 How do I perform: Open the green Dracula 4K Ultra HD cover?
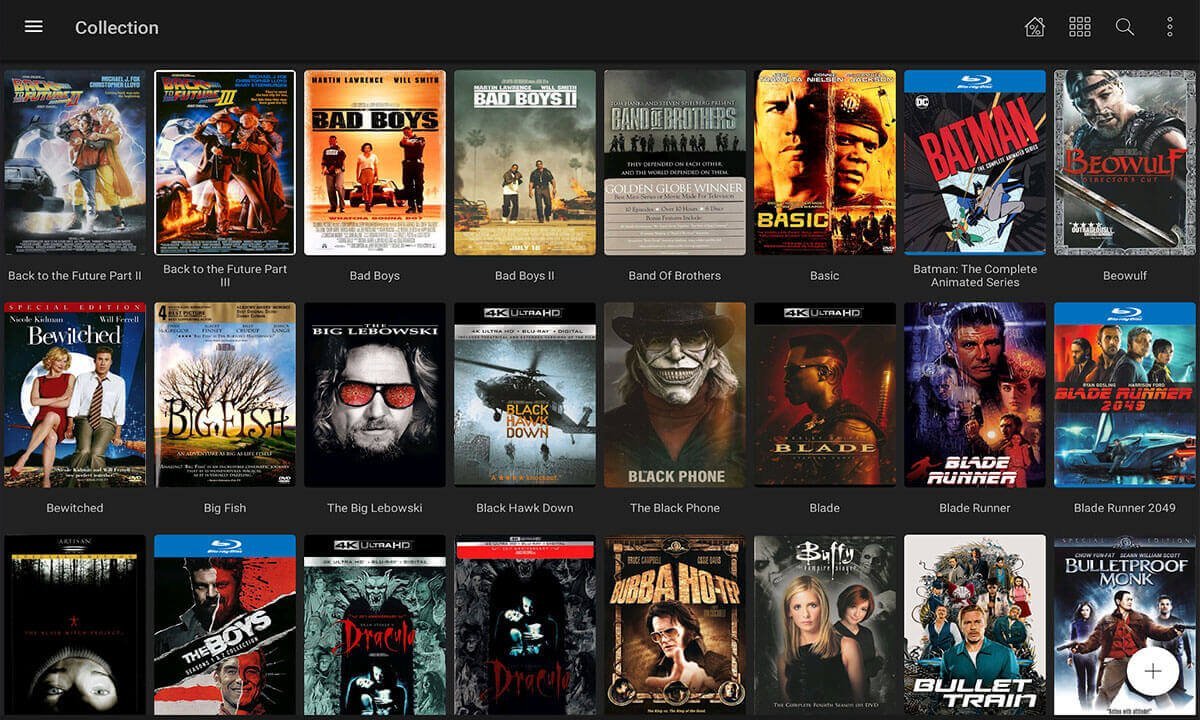tap(375, 624)
